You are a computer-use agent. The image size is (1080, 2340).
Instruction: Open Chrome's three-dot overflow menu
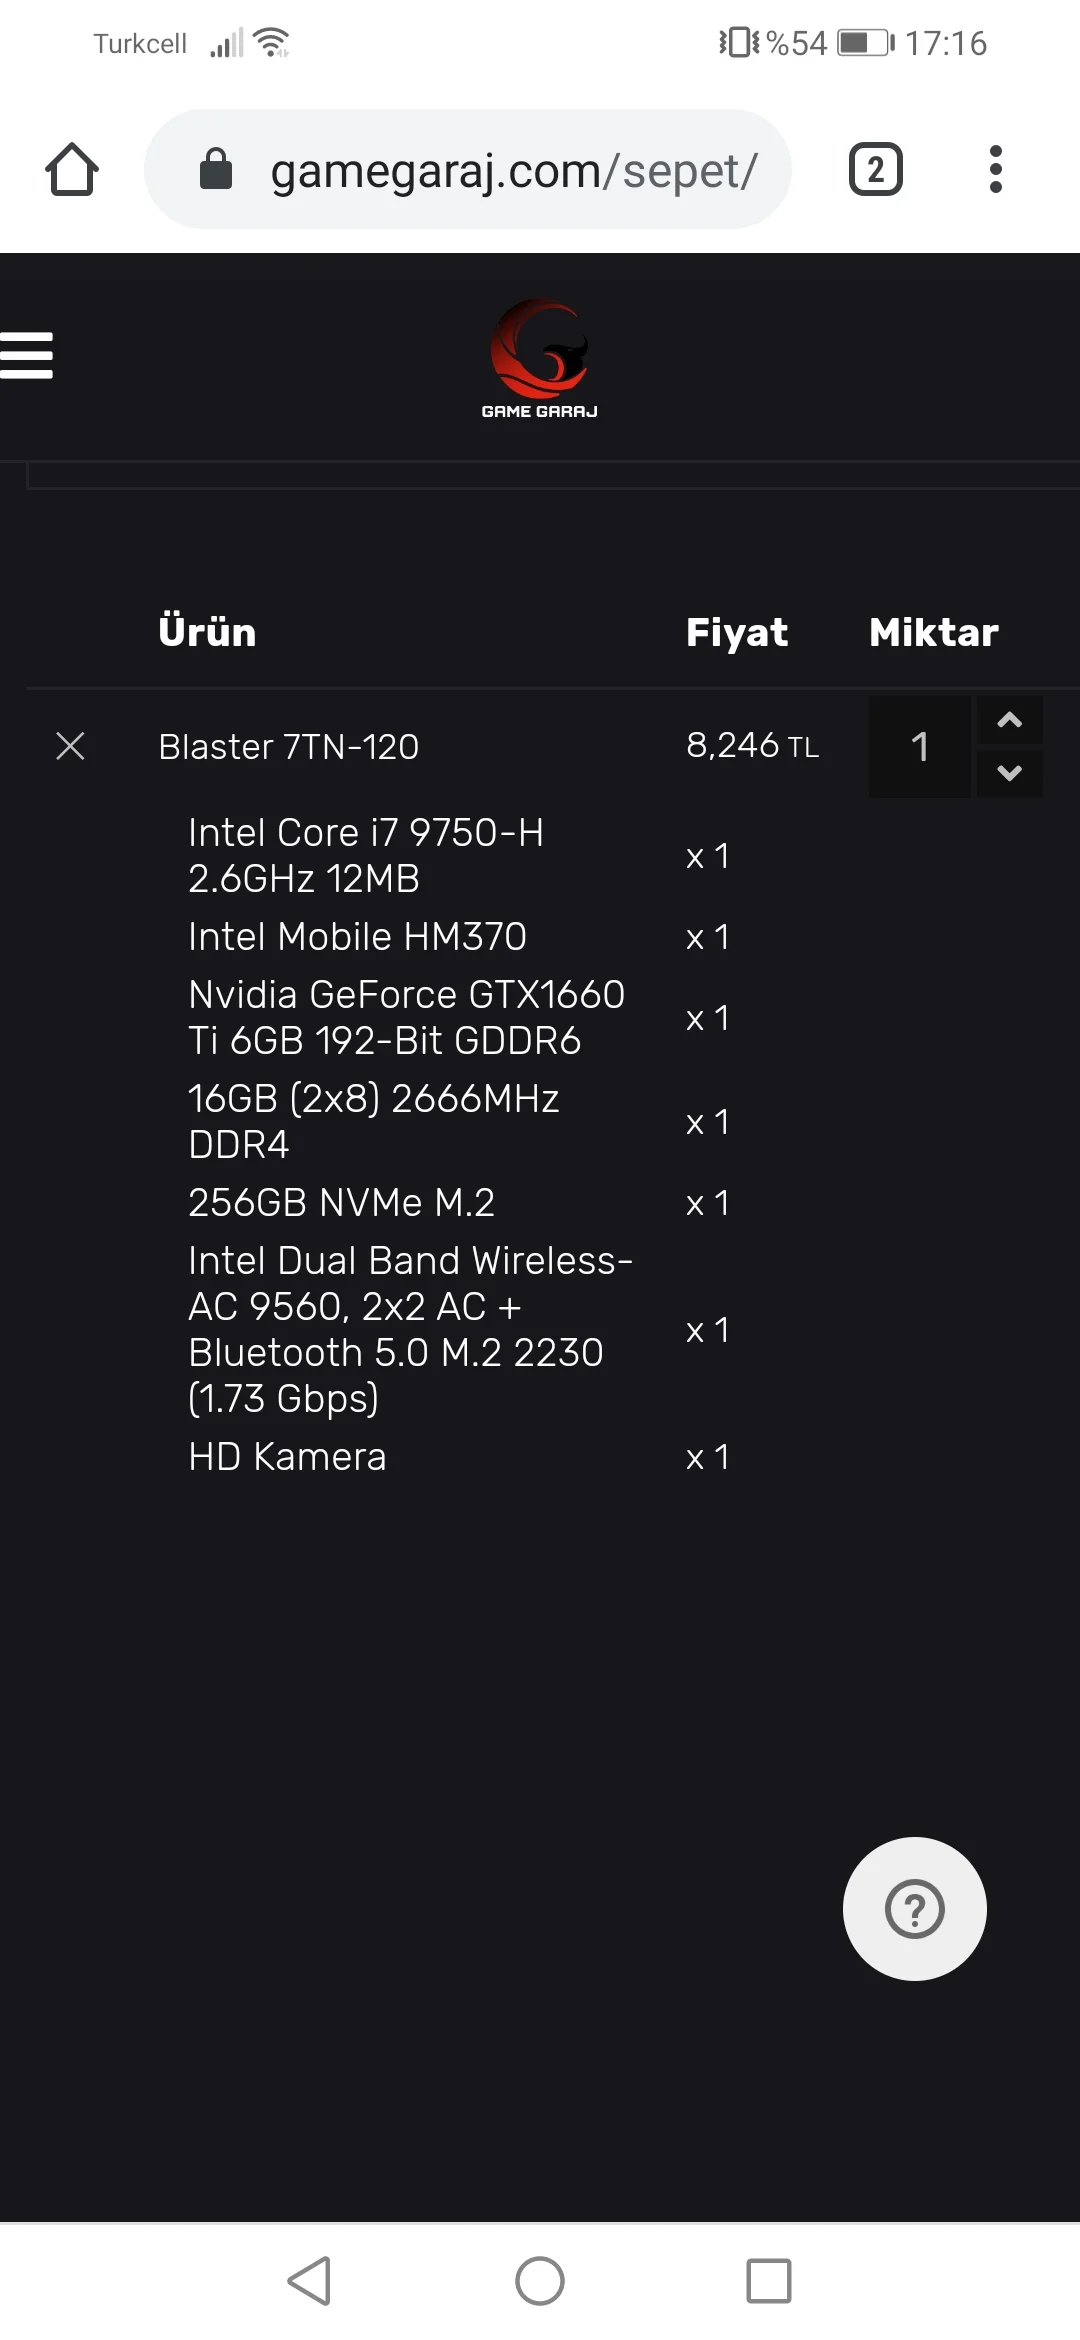click(x=995, y=169)
